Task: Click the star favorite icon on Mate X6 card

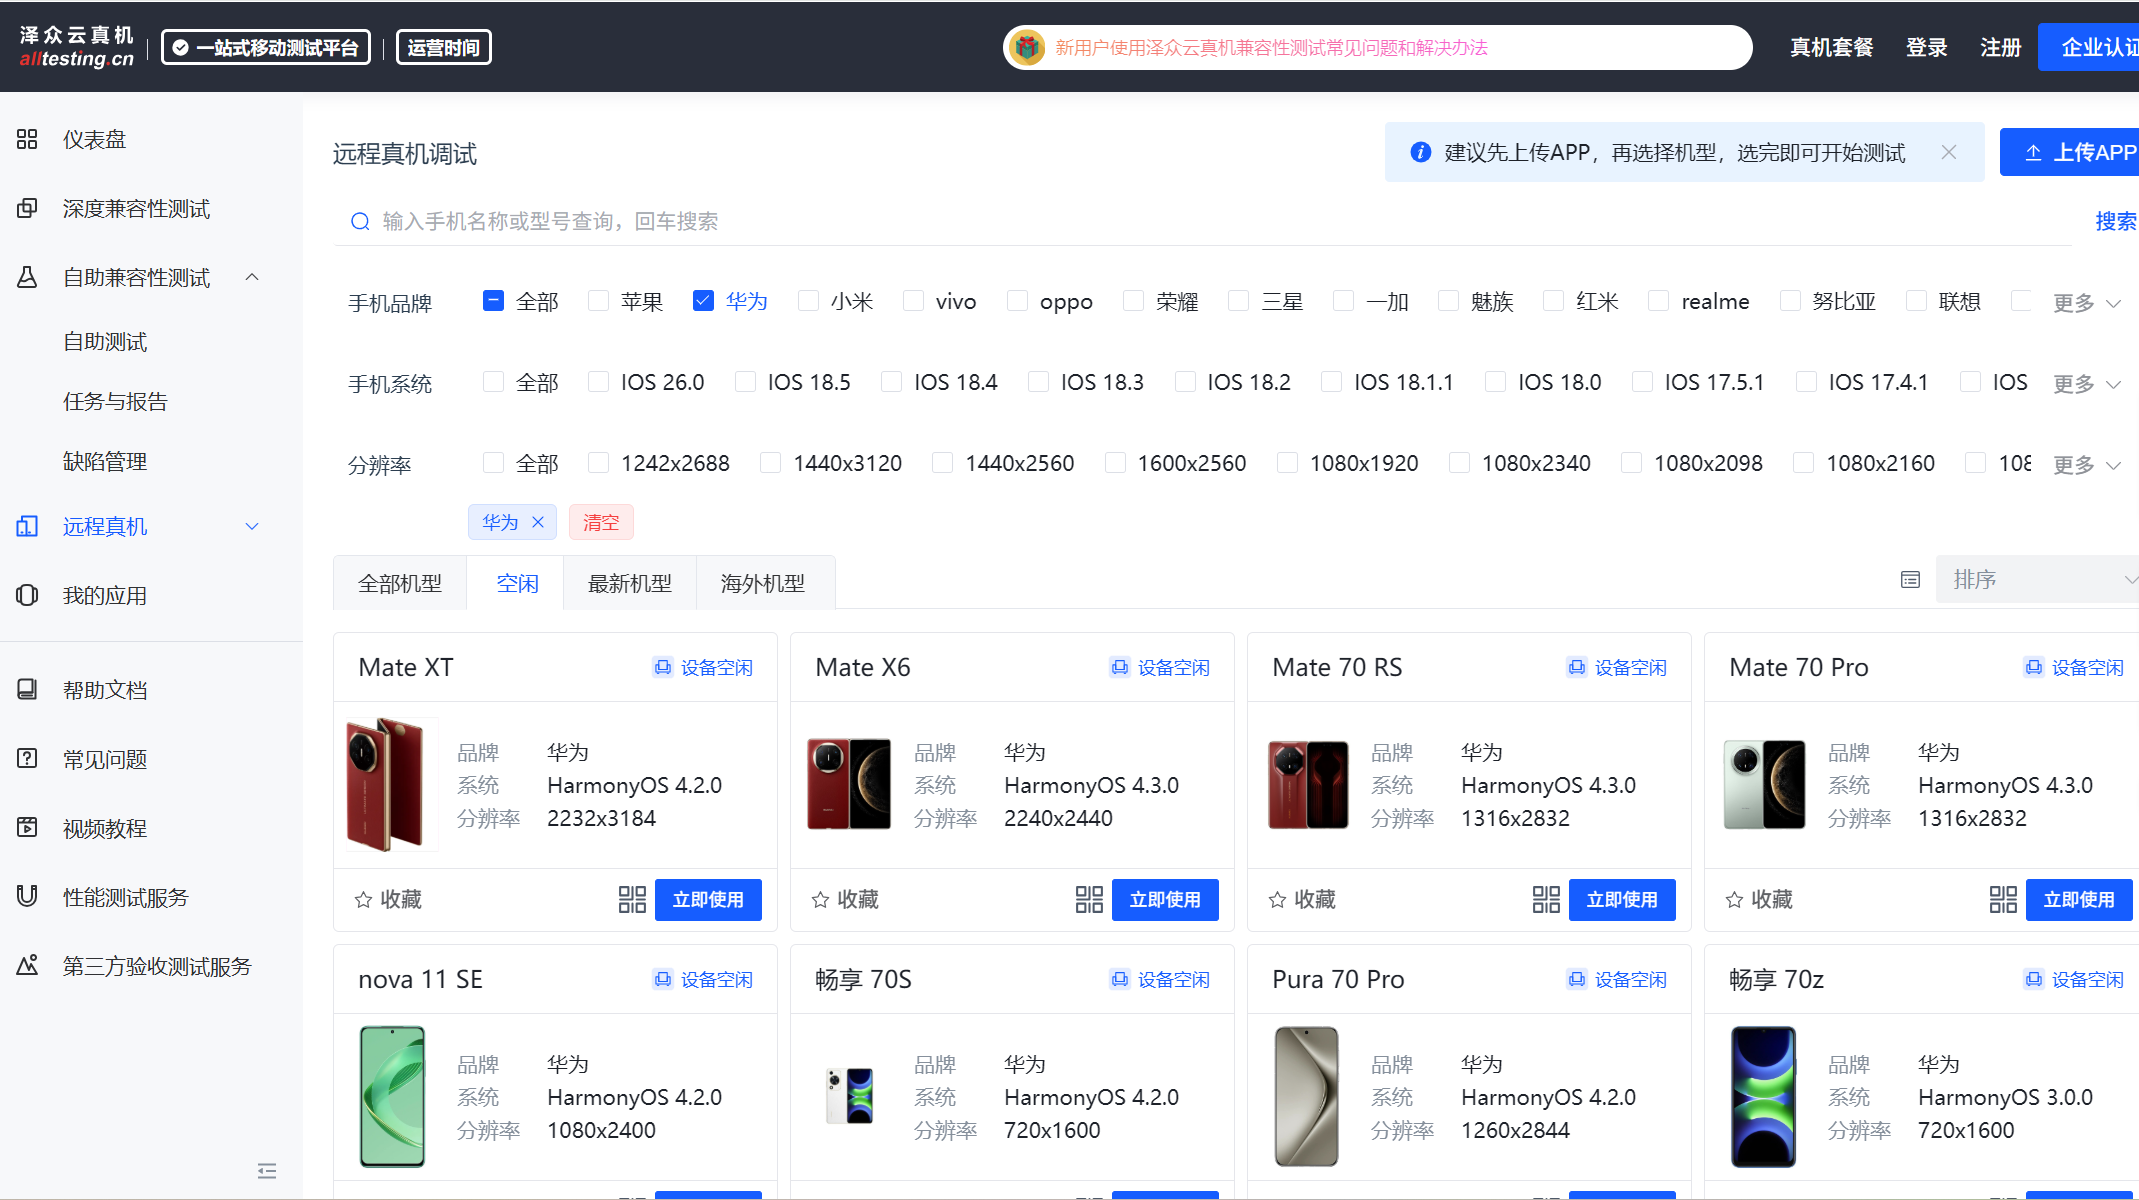Action: 820,900
